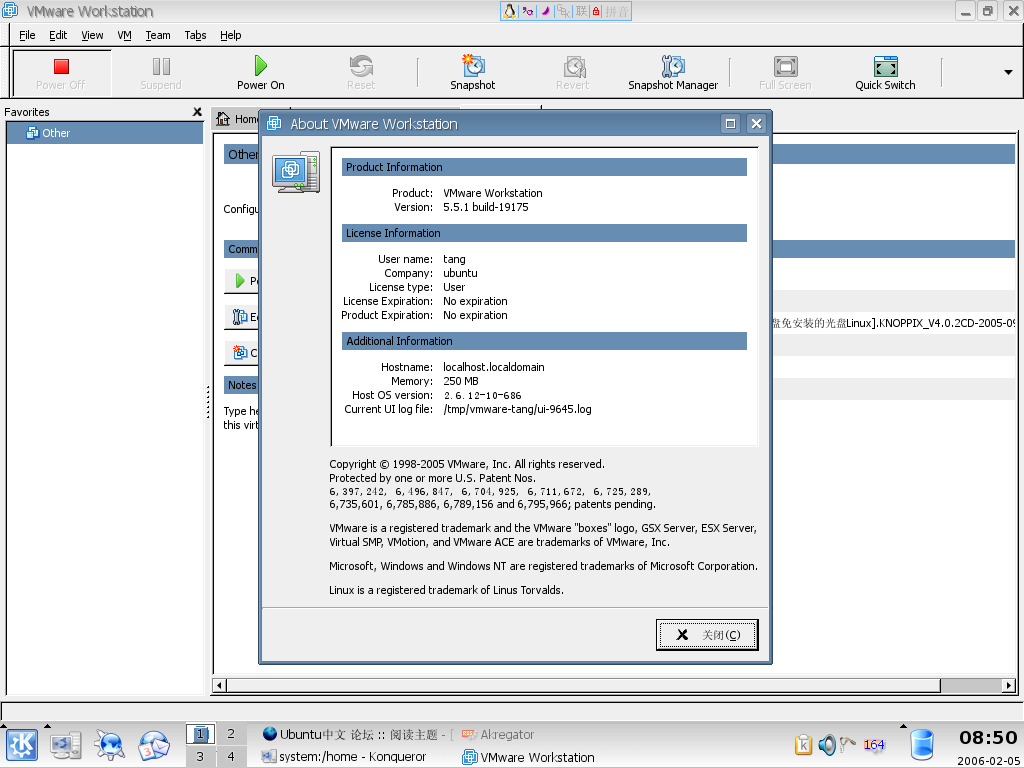This screenshot has width=1024, height=768.
Task: Open the Edit menu
Action: pyautogui.click(x=58, y=35)
